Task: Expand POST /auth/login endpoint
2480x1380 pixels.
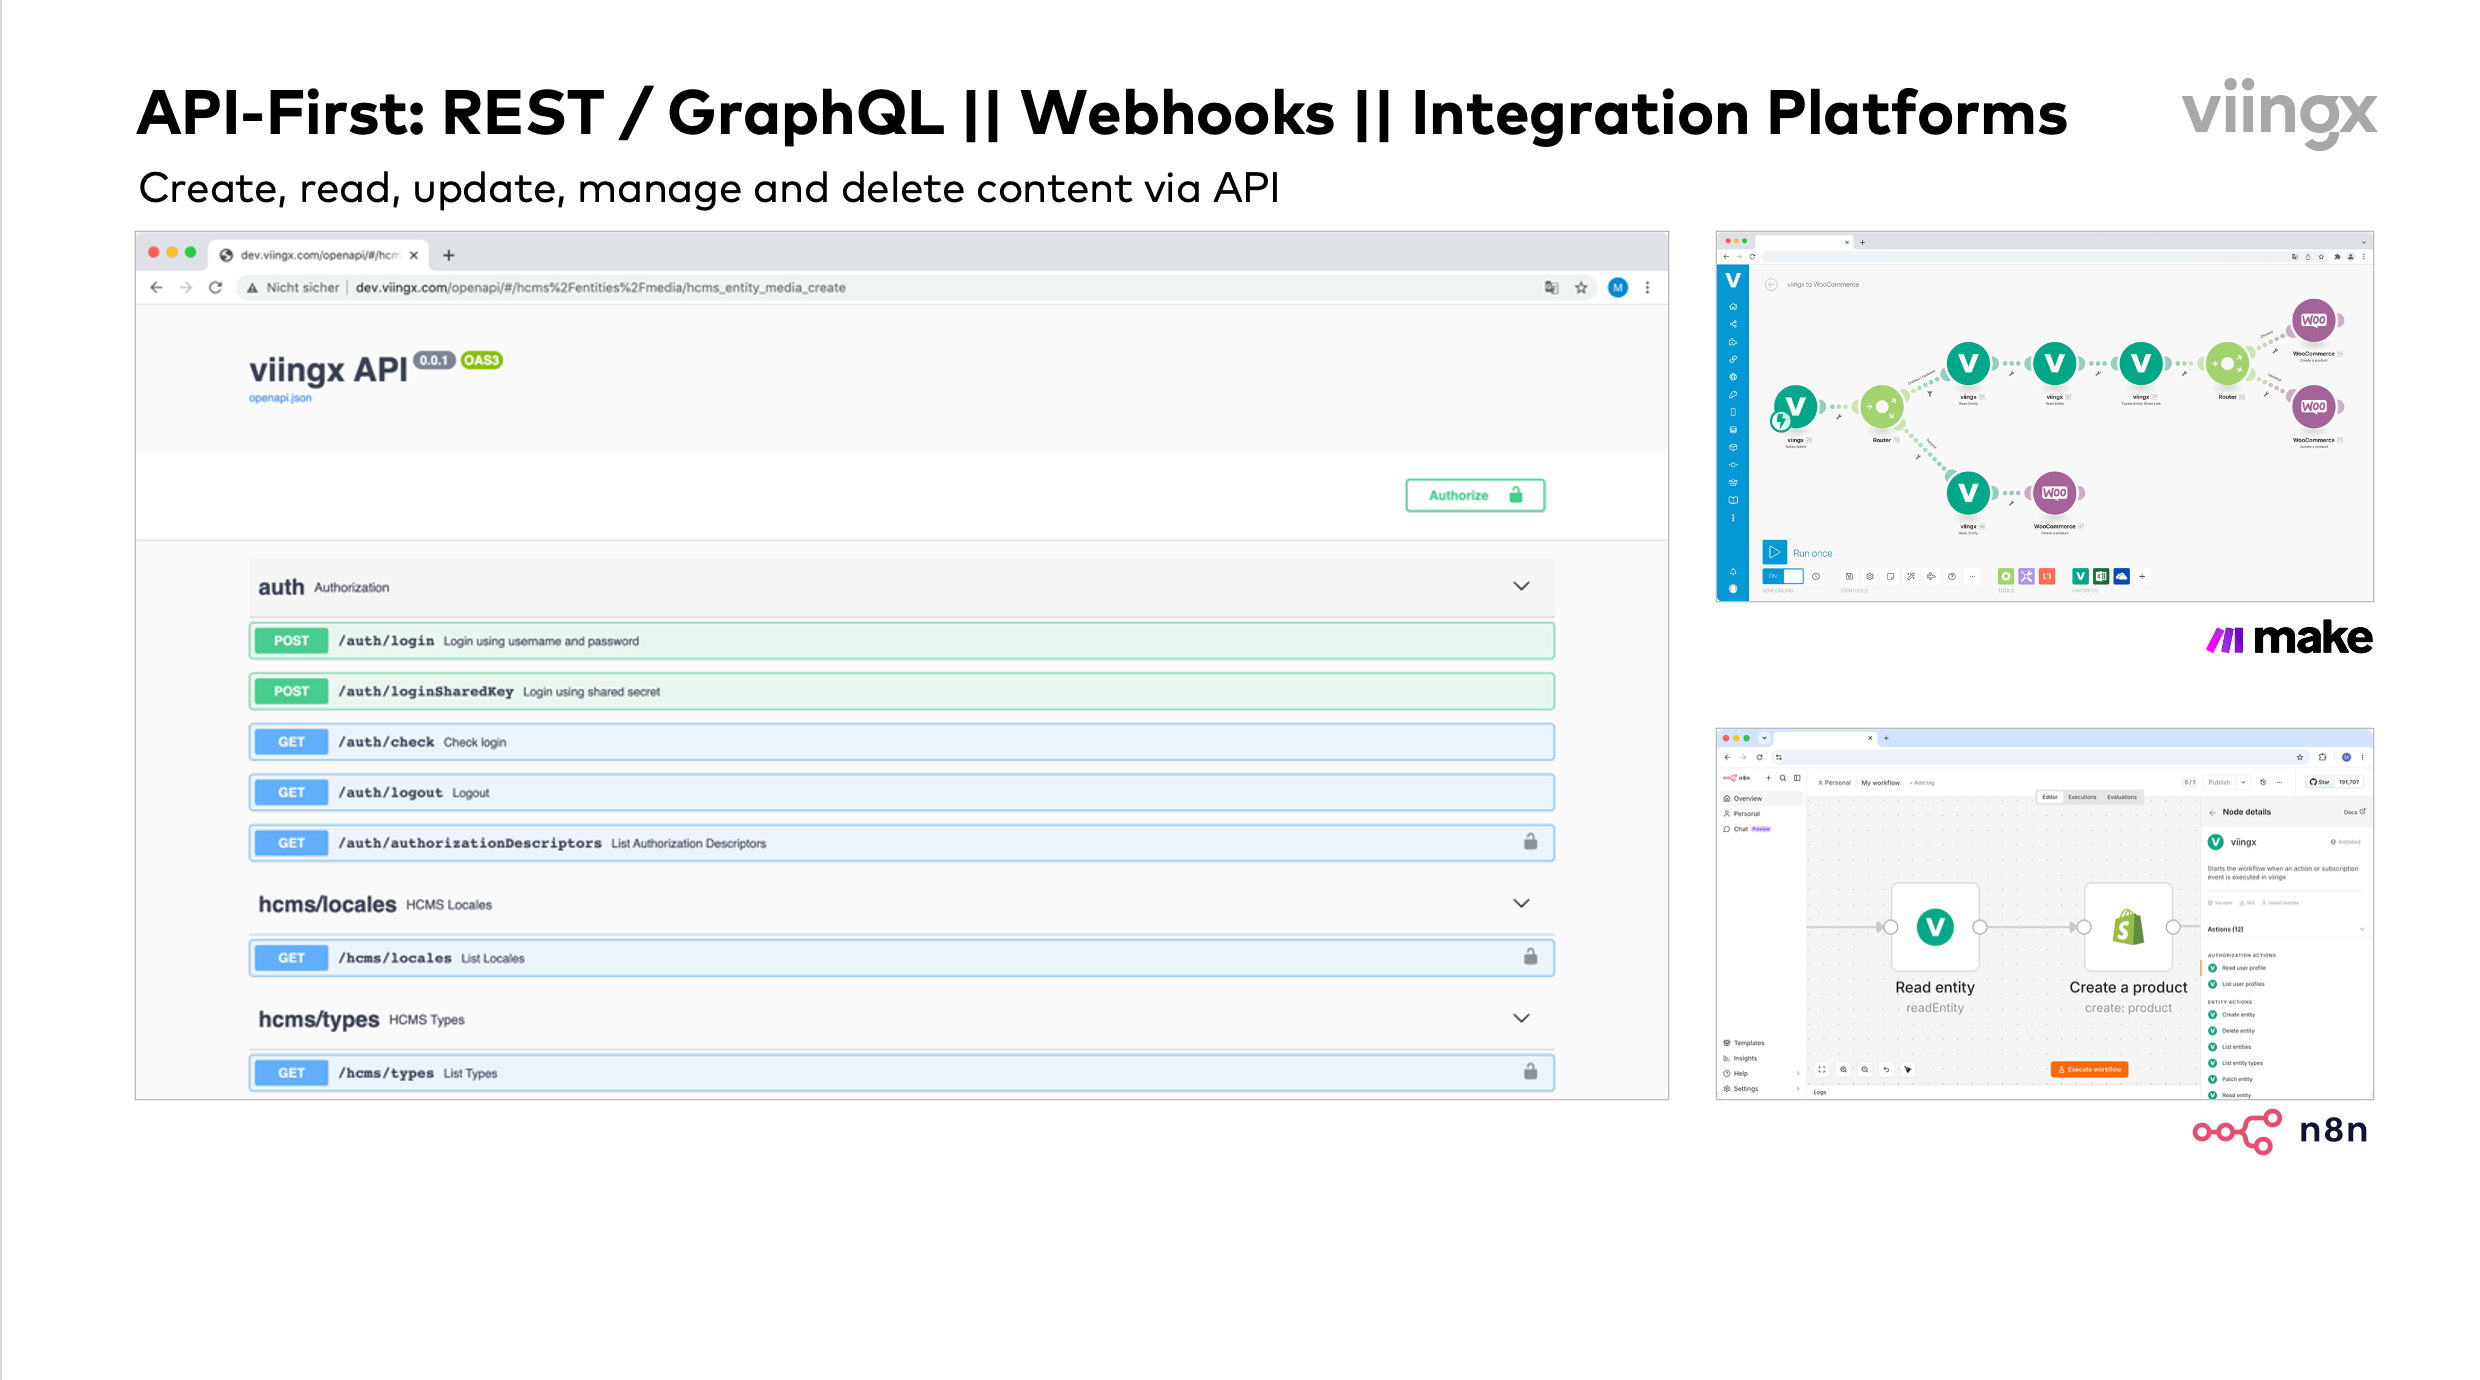Action: (x=901, y=641)
